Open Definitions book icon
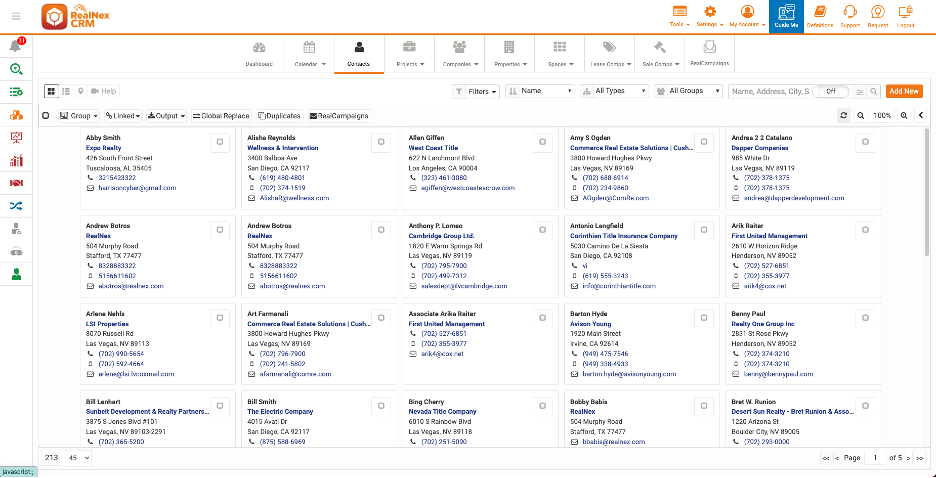This screenshot has width=936, height=478. pos(820,16)
